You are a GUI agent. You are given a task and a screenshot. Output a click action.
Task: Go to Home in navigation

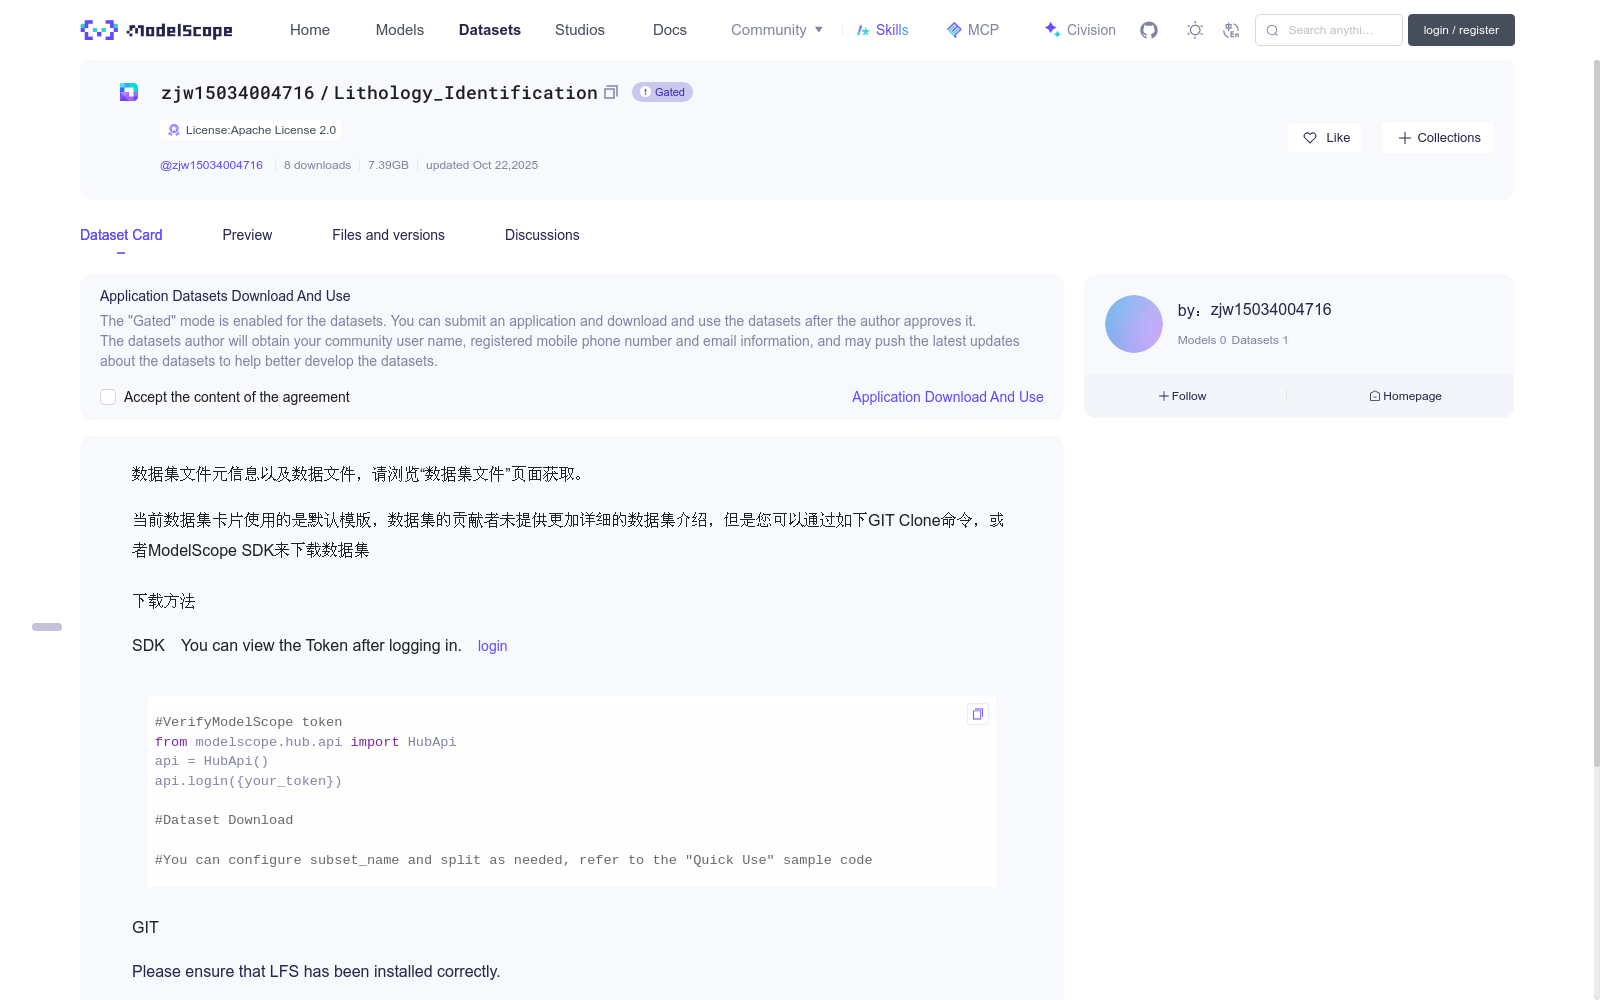[x=310, y=30]
